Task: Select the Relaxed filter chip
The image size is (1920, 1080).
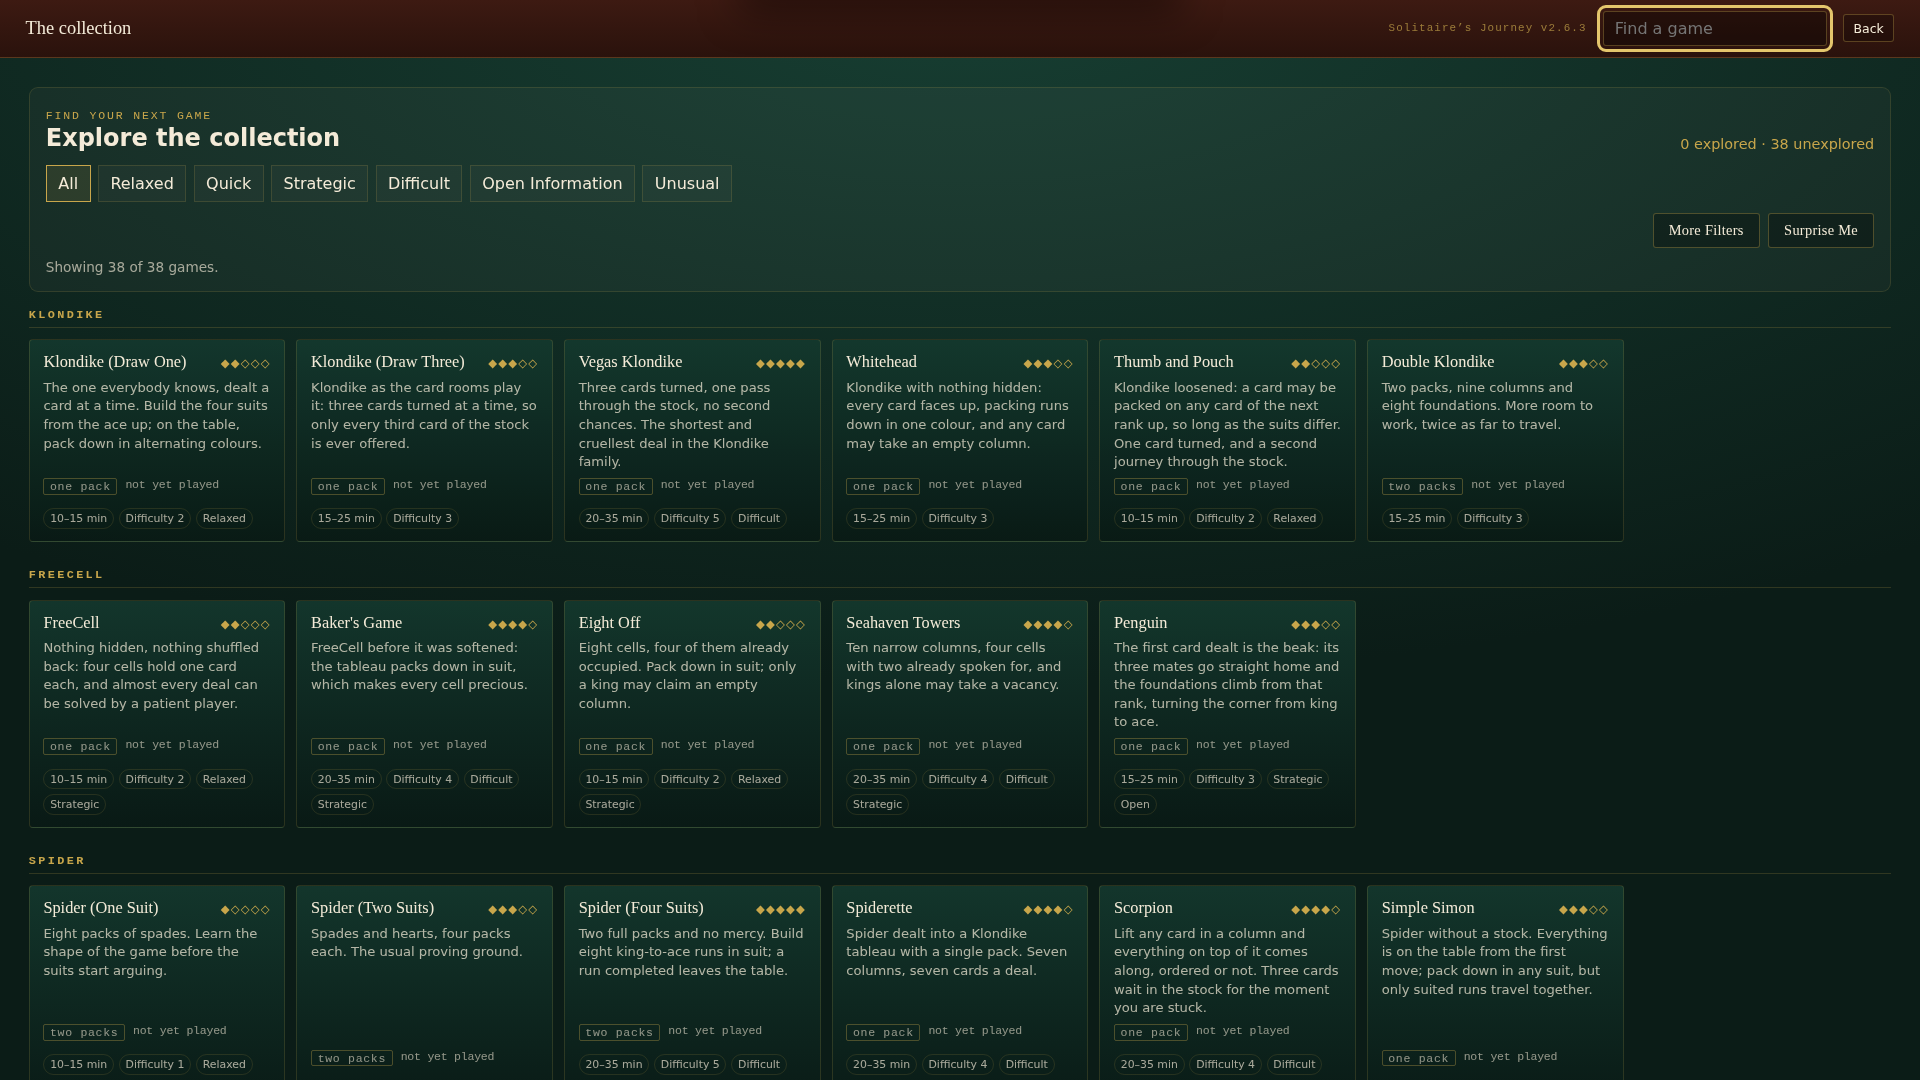Action: tap(142, 184)
